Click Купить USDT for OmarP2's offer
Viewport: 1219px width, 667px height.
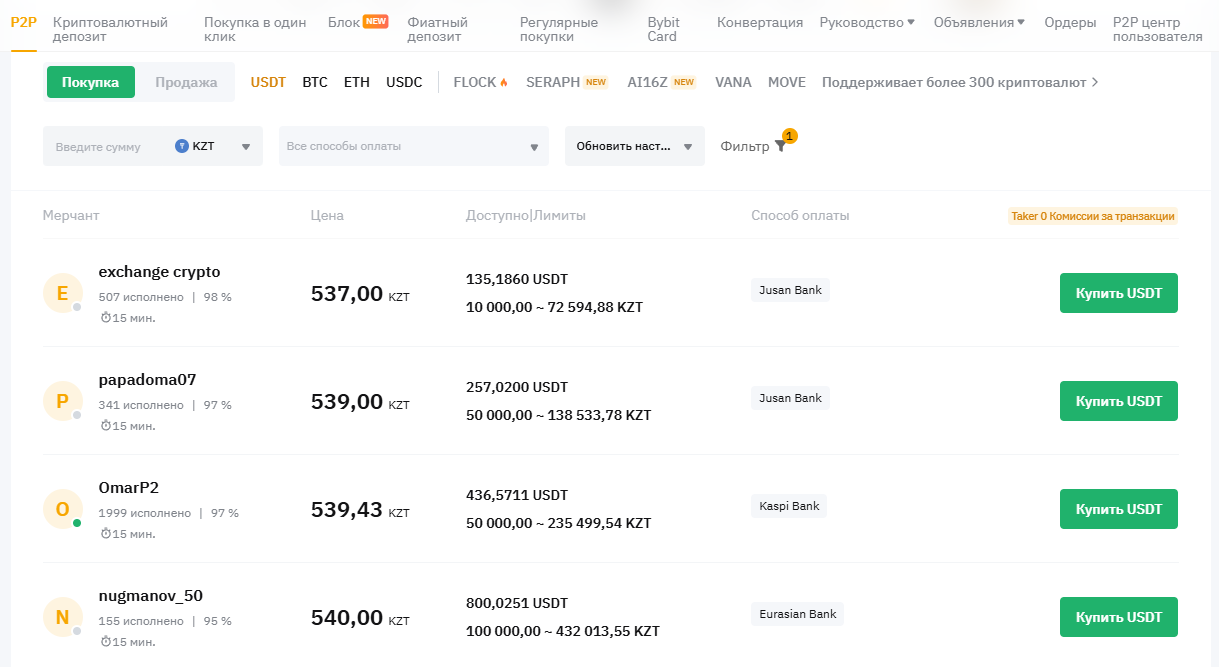(1118, 508)
